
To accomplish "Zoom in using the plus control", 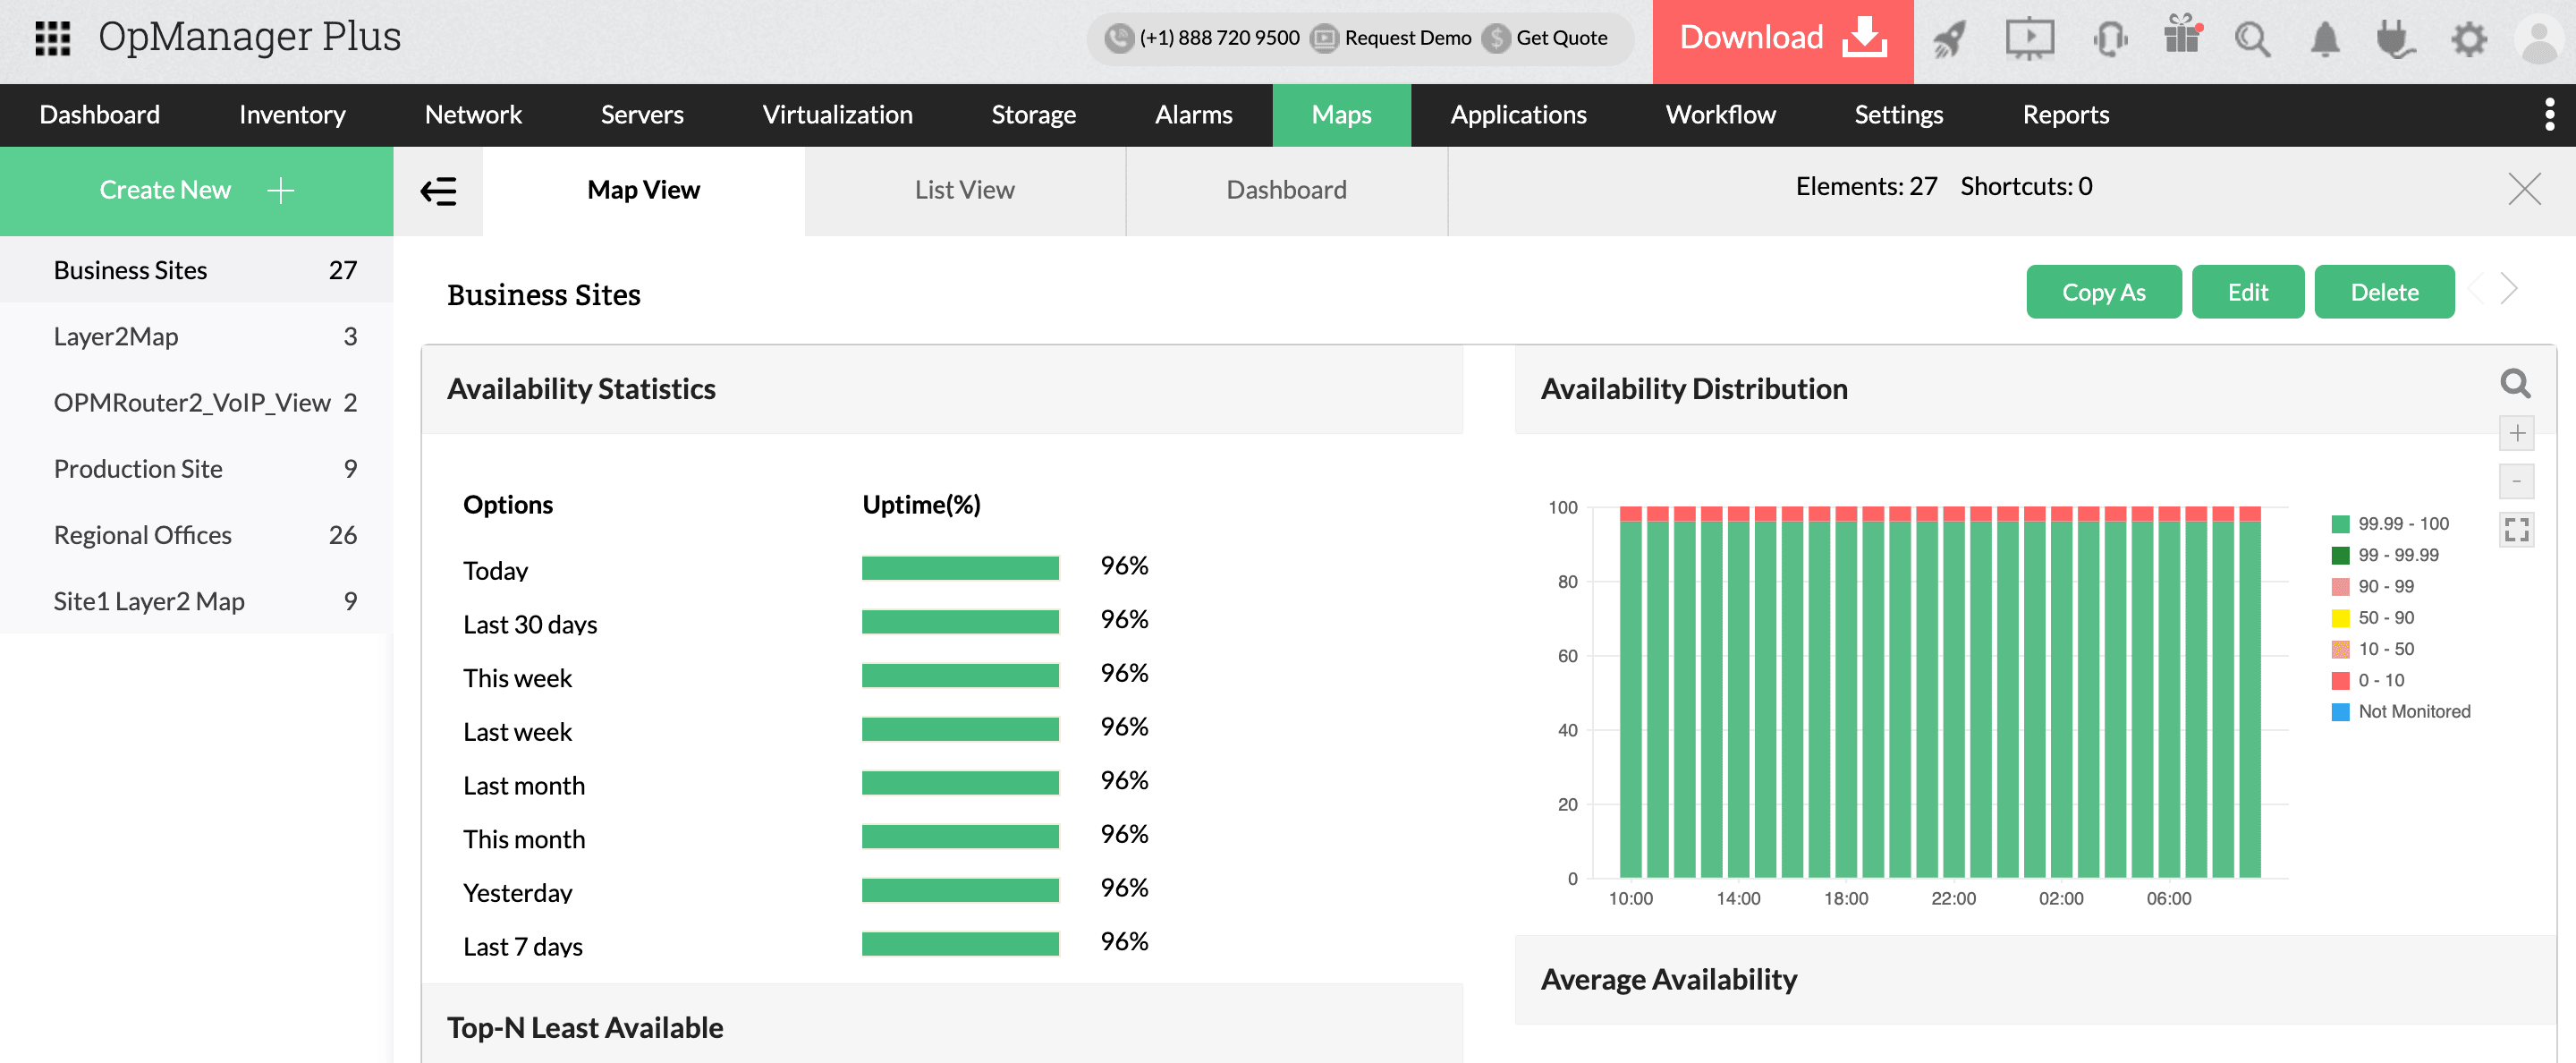I will [x=2516, y=433].
